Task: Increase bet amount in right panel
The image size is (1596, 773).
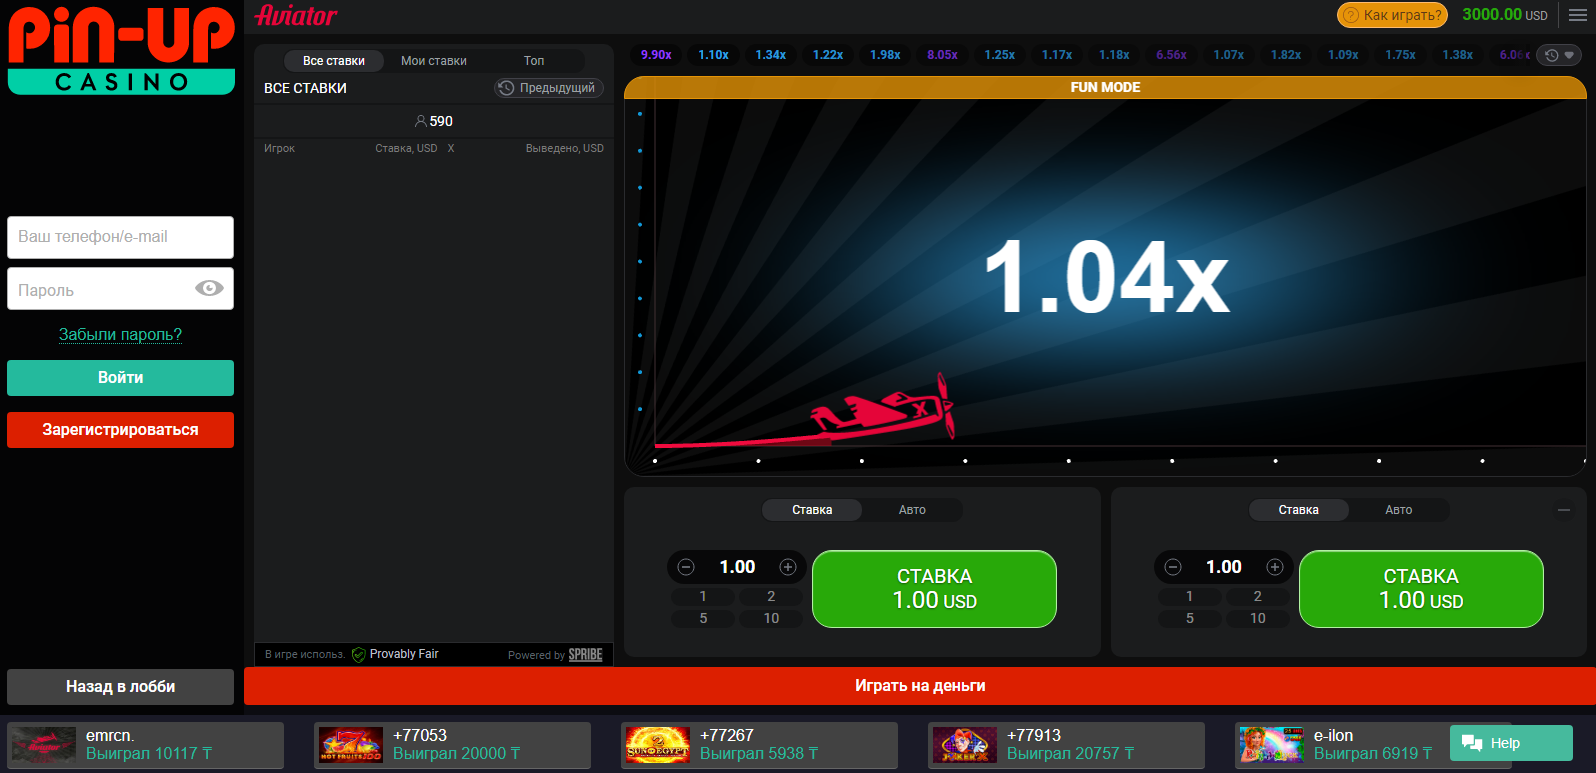Action: tap(1275, 567)
